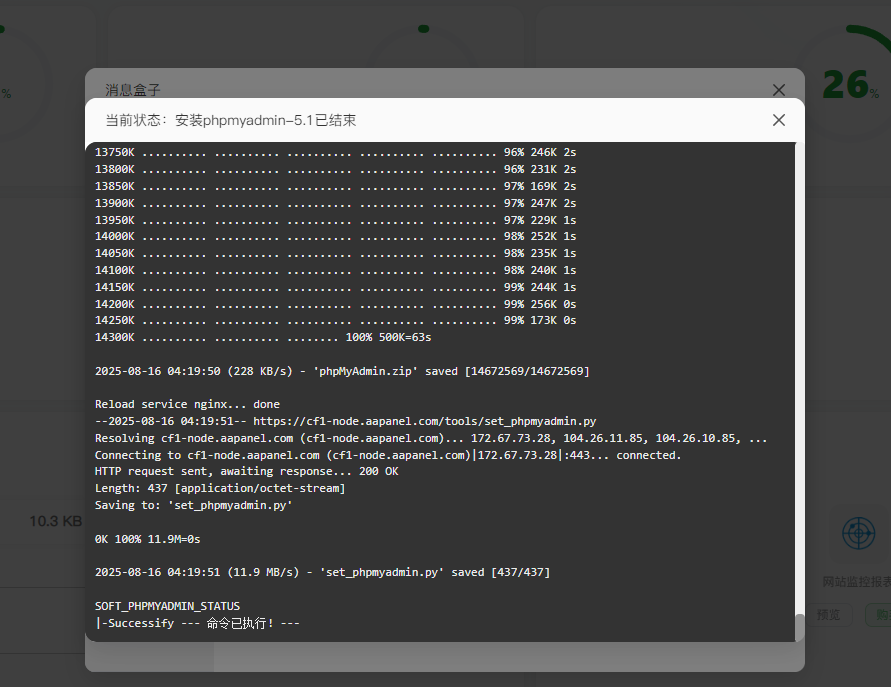Click the "HTTP request sent" 200 OK line
891x687 pixels.
coord(247,472)
